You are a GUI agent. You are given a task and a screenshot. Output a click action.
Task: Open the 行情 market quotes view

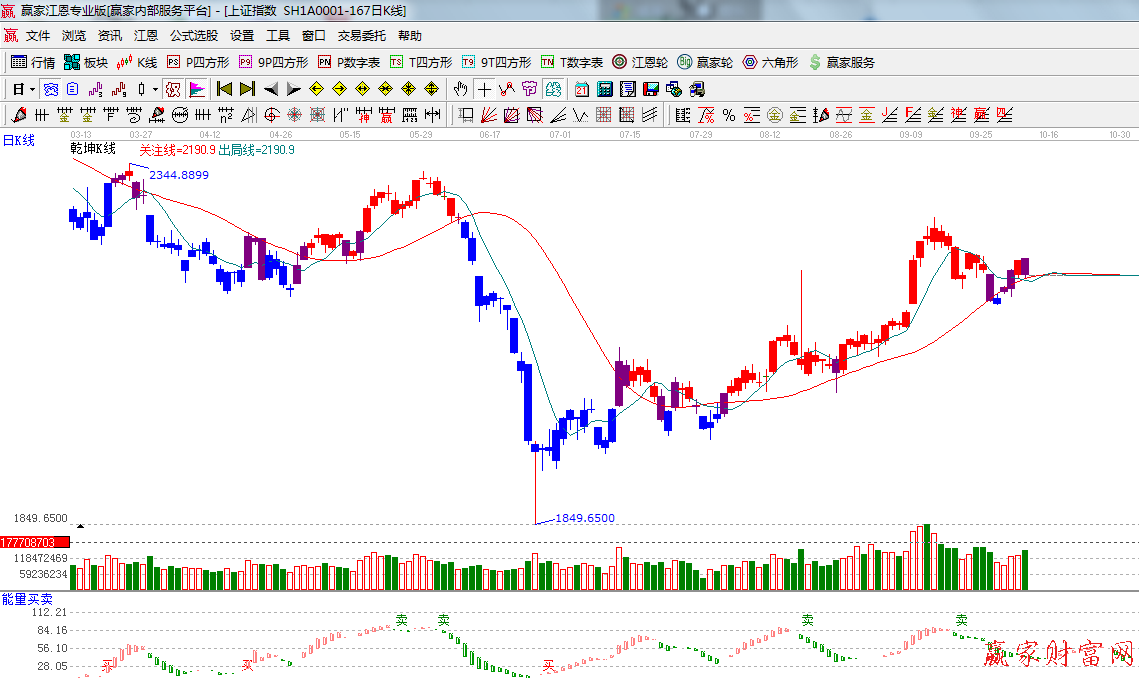(x=33, y=62)
